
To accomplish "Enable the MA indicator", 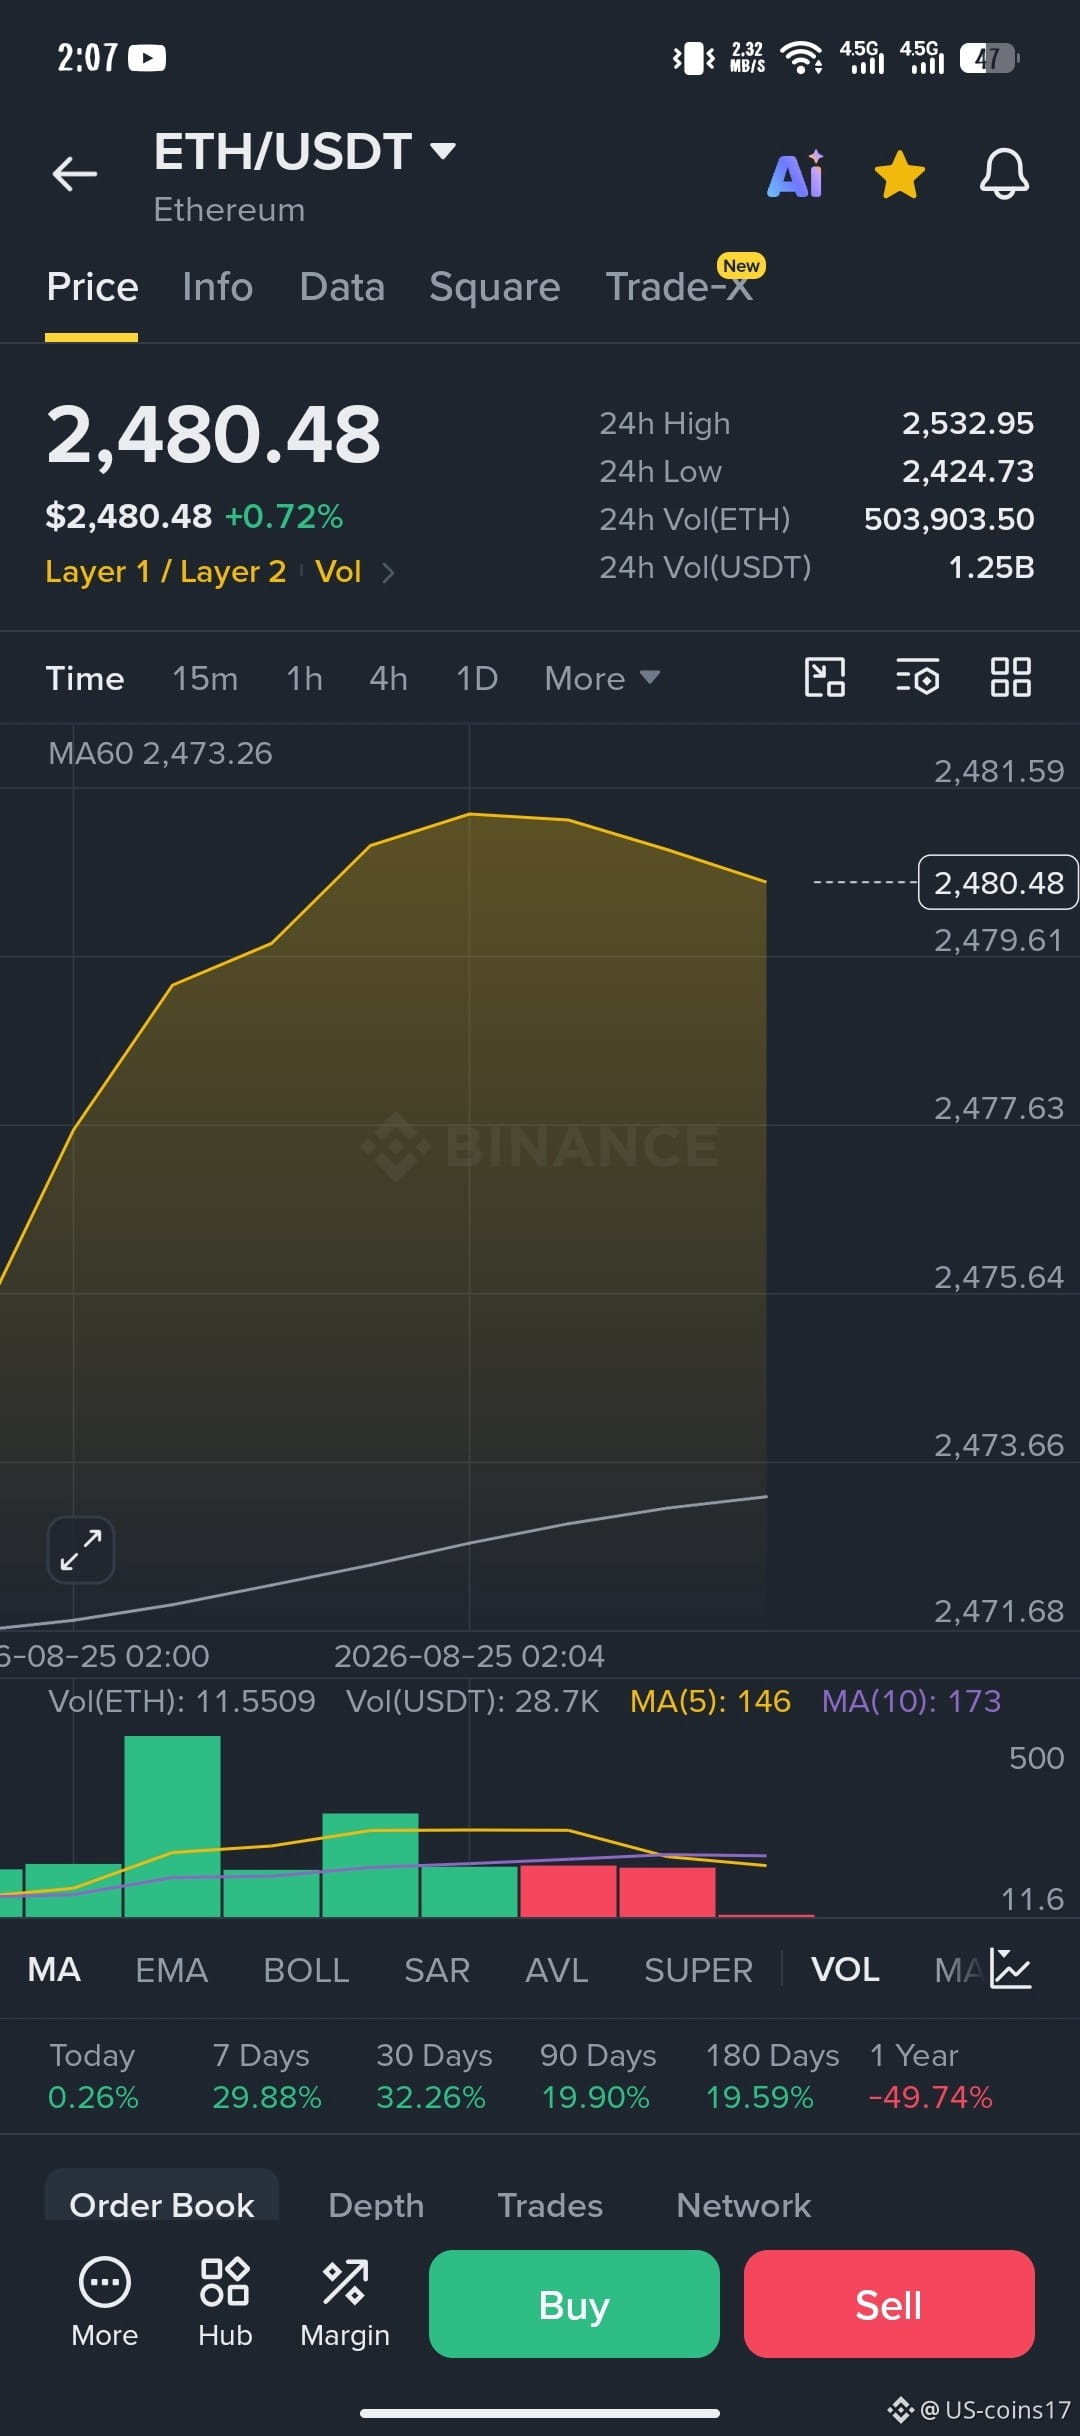I will pyautogui.click(x=54, y=1969).
